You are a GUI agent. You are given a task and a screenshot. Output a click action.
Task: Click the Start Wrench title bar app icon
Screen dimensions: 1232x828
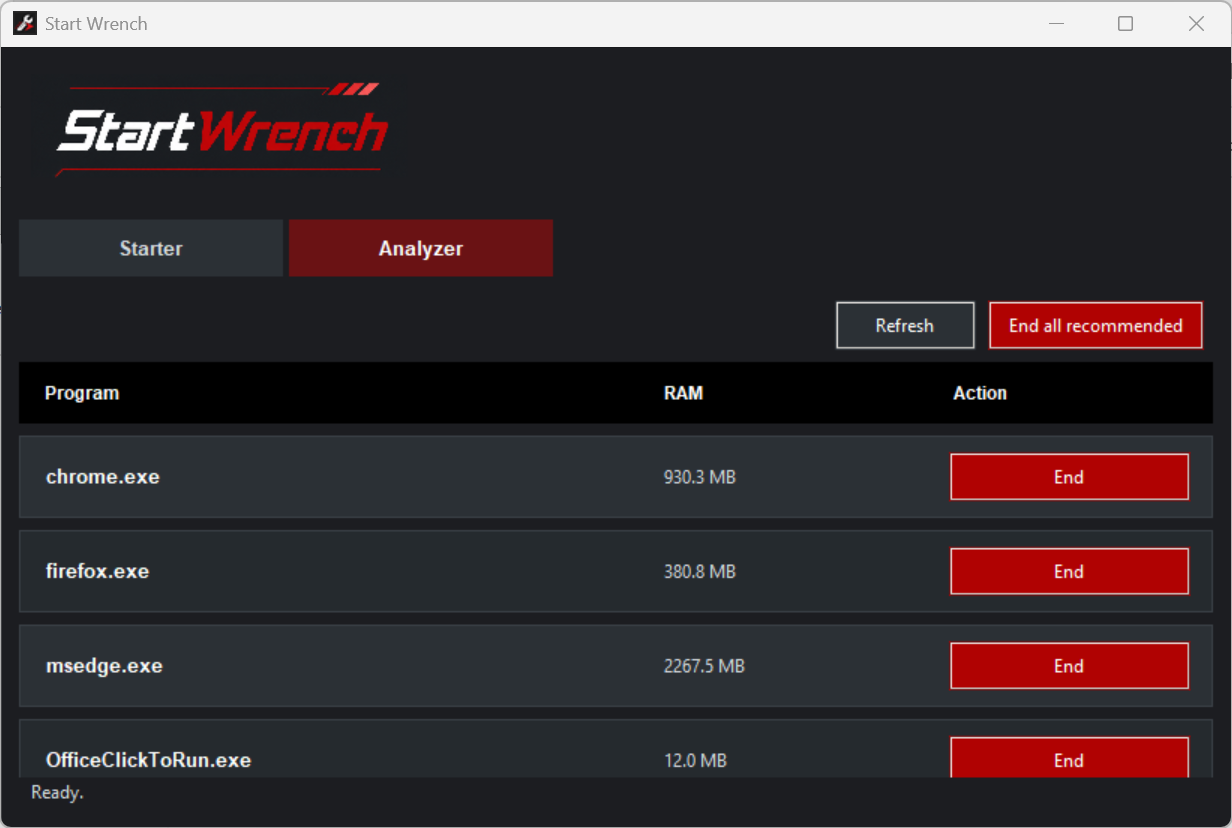click(x=25, y=23)
